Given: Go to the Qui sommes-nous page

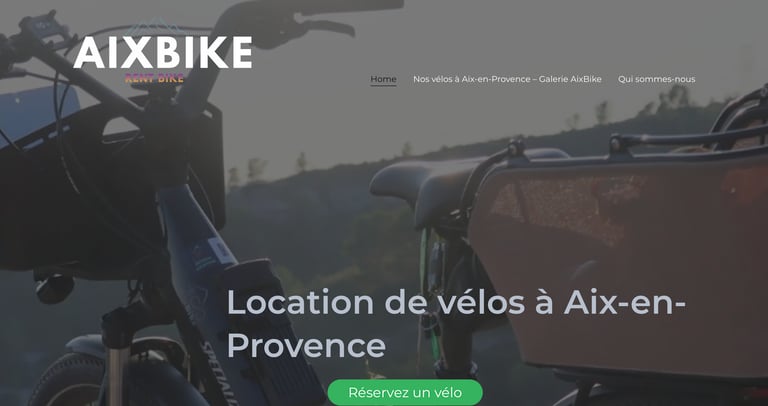Looking at the screenshot, I should pyautogui.click(x=656, y=79).
